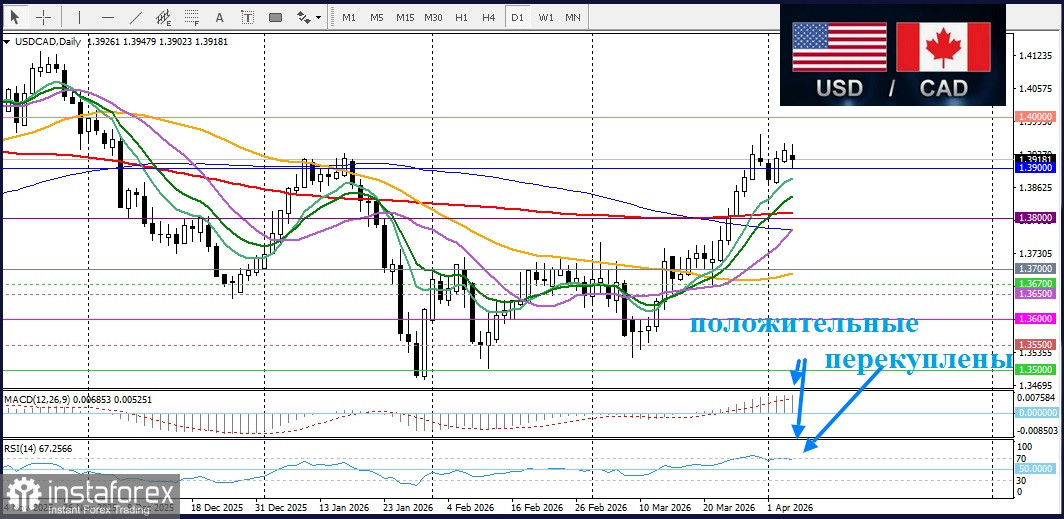Click the 1.41235 price scale value
The image size is (1064, 519).
click(x=1036, y=56)
